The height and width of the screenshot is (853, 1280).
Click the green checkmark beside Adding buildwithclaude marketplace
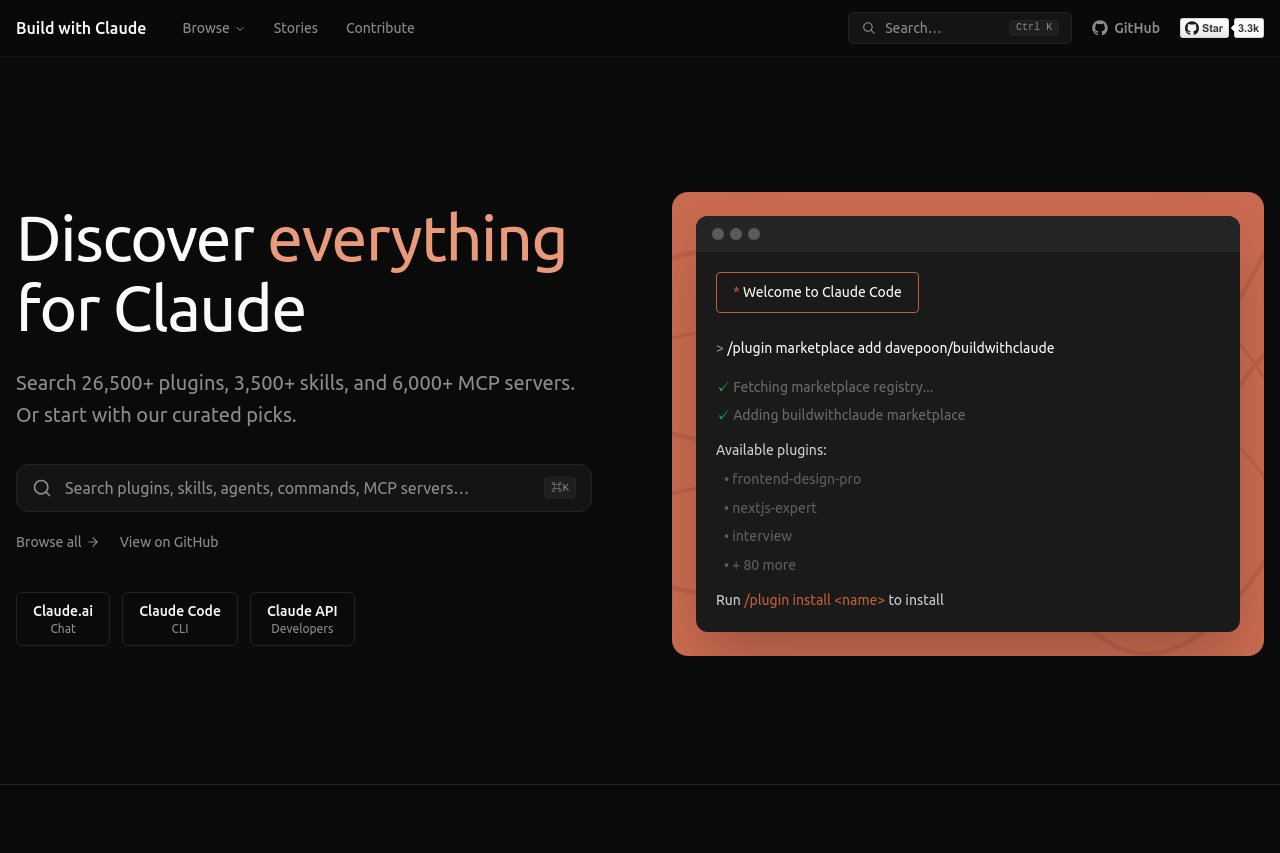click(x=723, y=415)
